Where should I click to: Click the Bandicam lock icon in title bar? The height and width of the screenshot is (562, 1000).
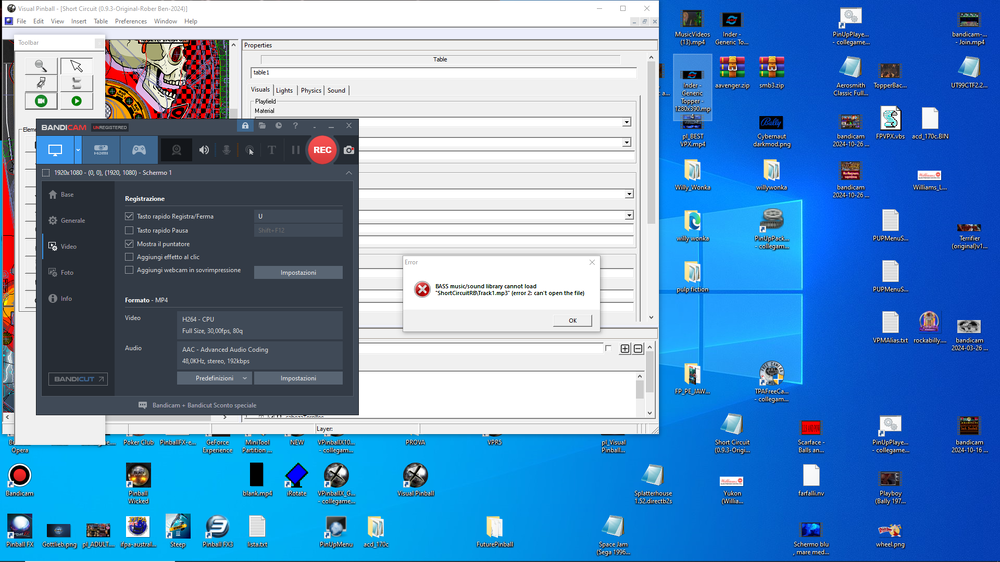(x=245, y=126)
